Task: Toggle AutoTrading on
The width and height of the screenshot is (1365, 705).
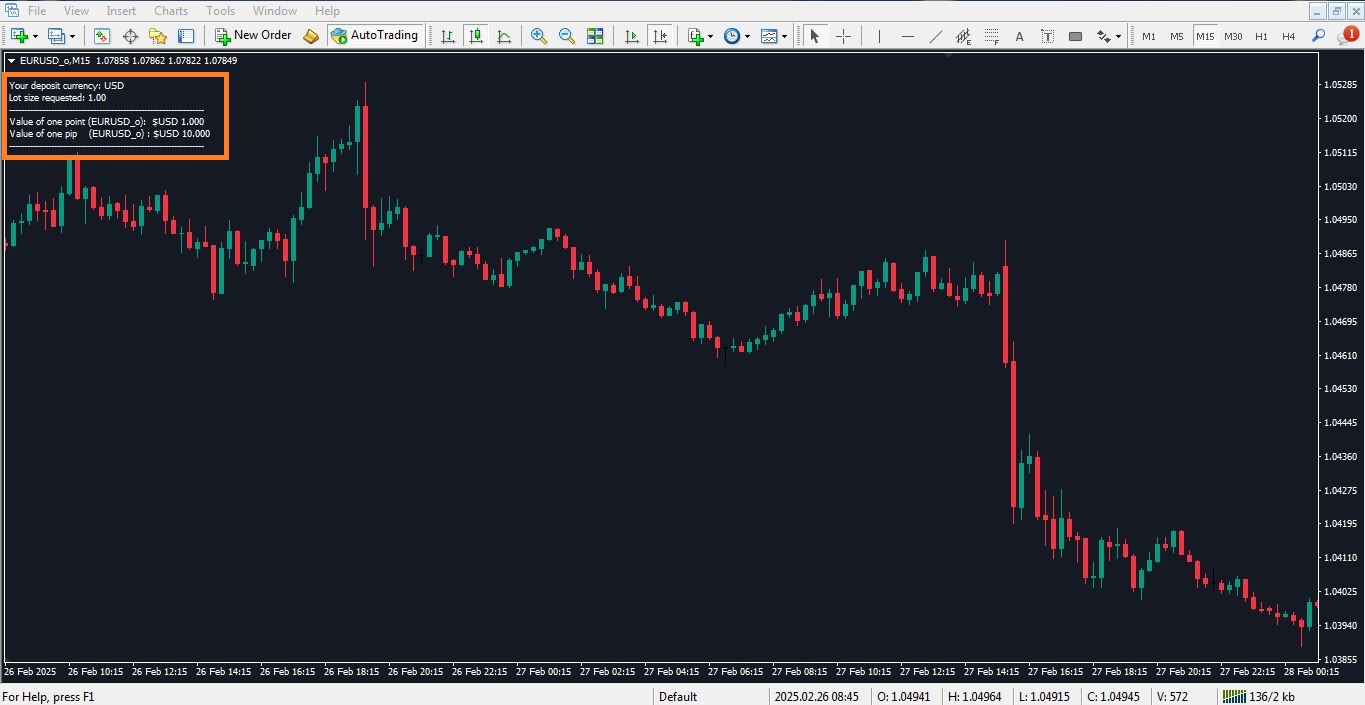Action: (375, 36)
